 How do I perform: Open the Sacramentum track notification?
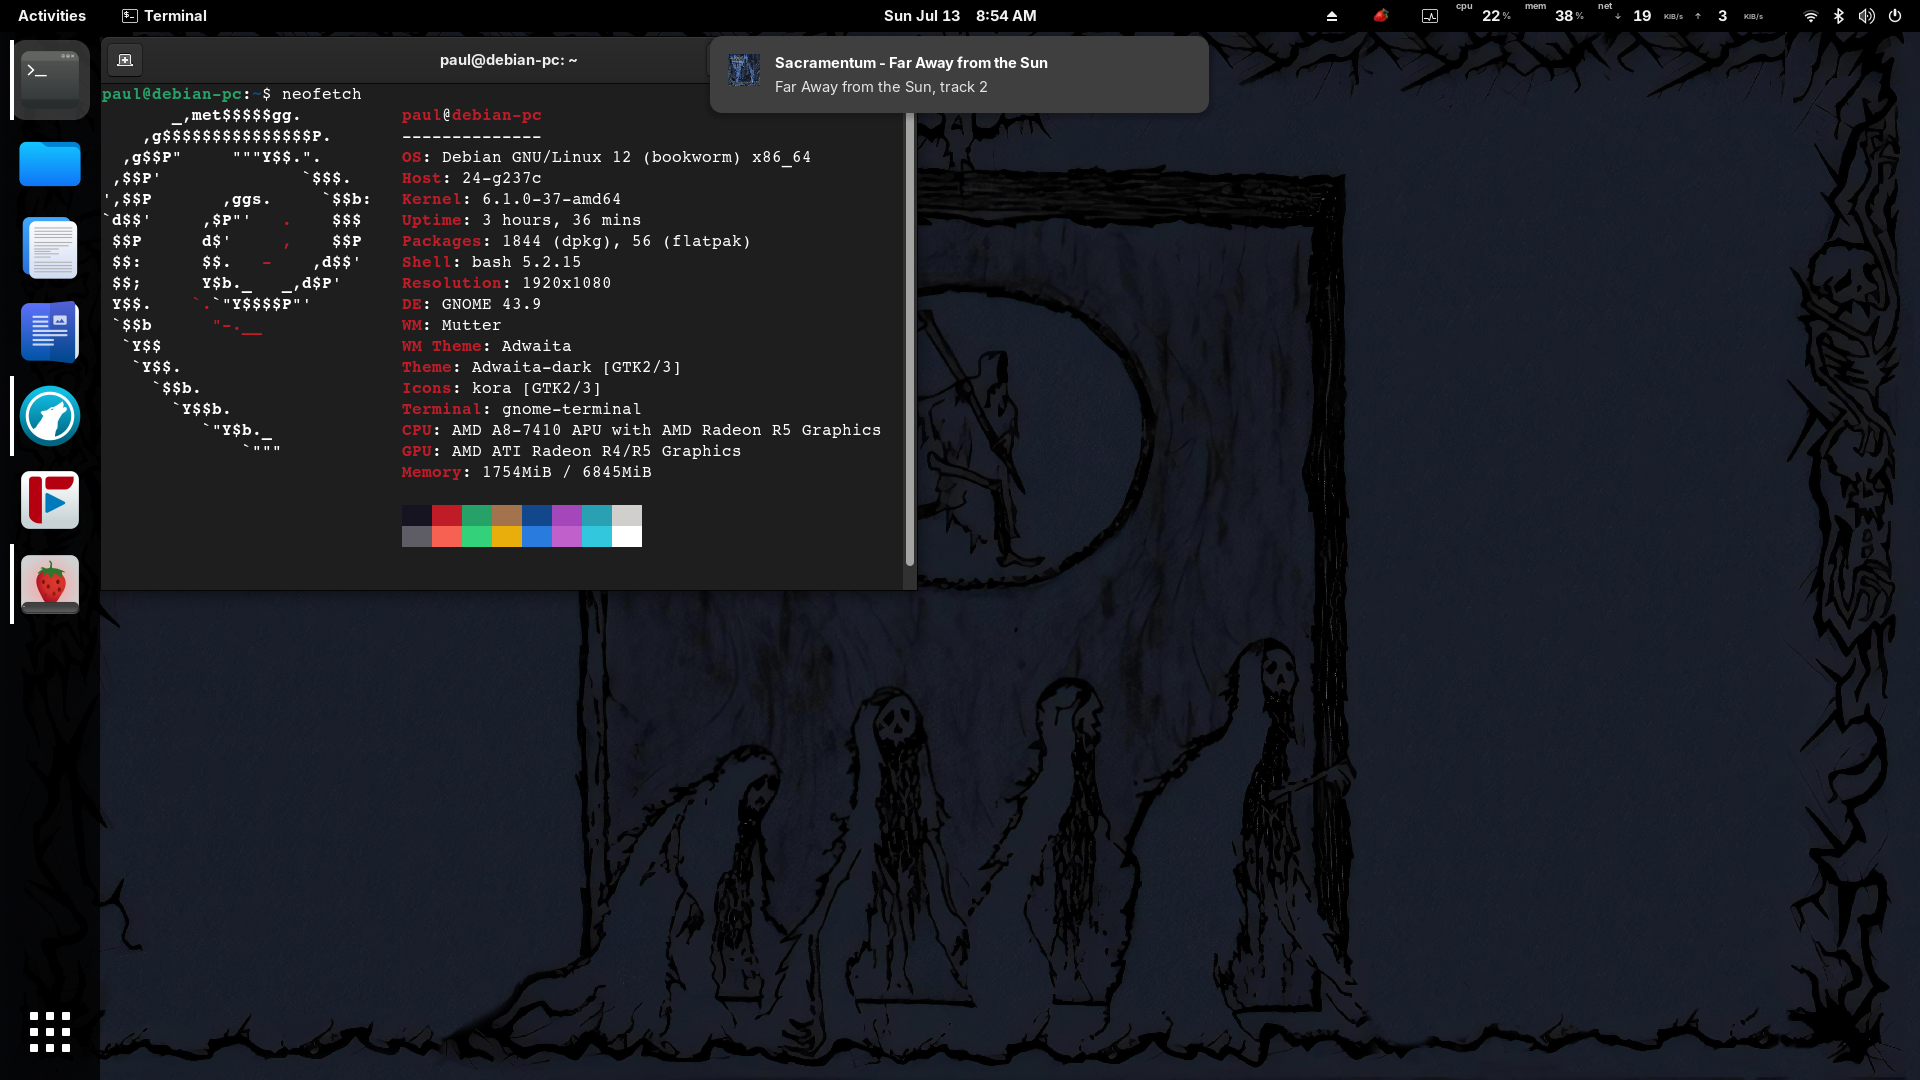click(959, 75)
